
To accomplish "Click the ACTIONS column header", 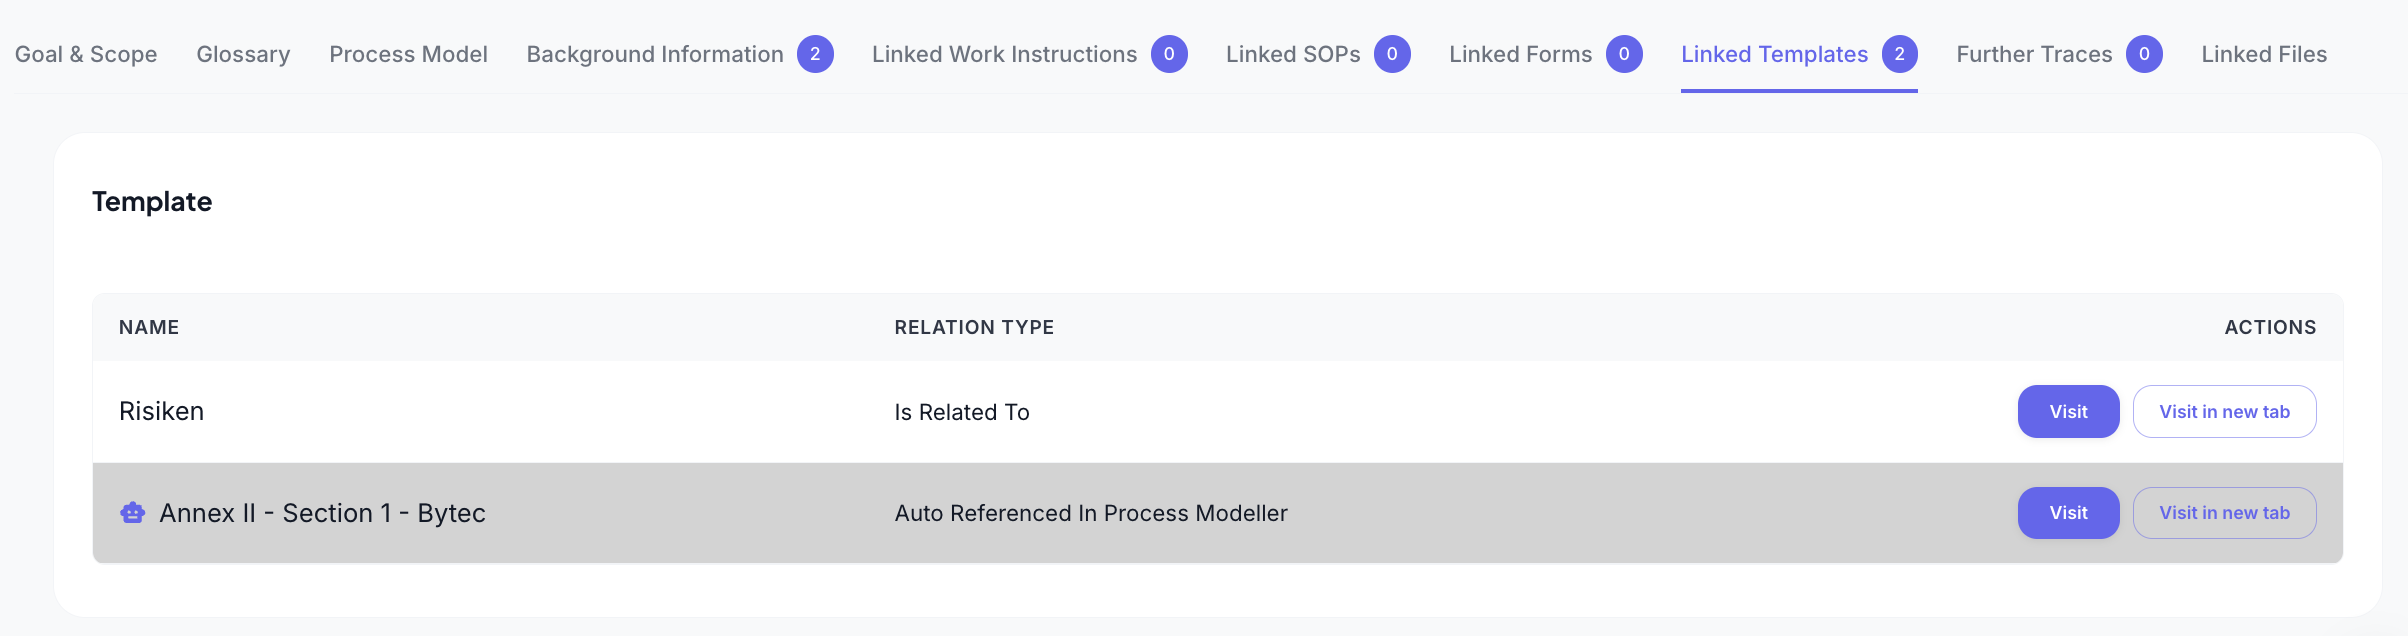I will 2269,327.
